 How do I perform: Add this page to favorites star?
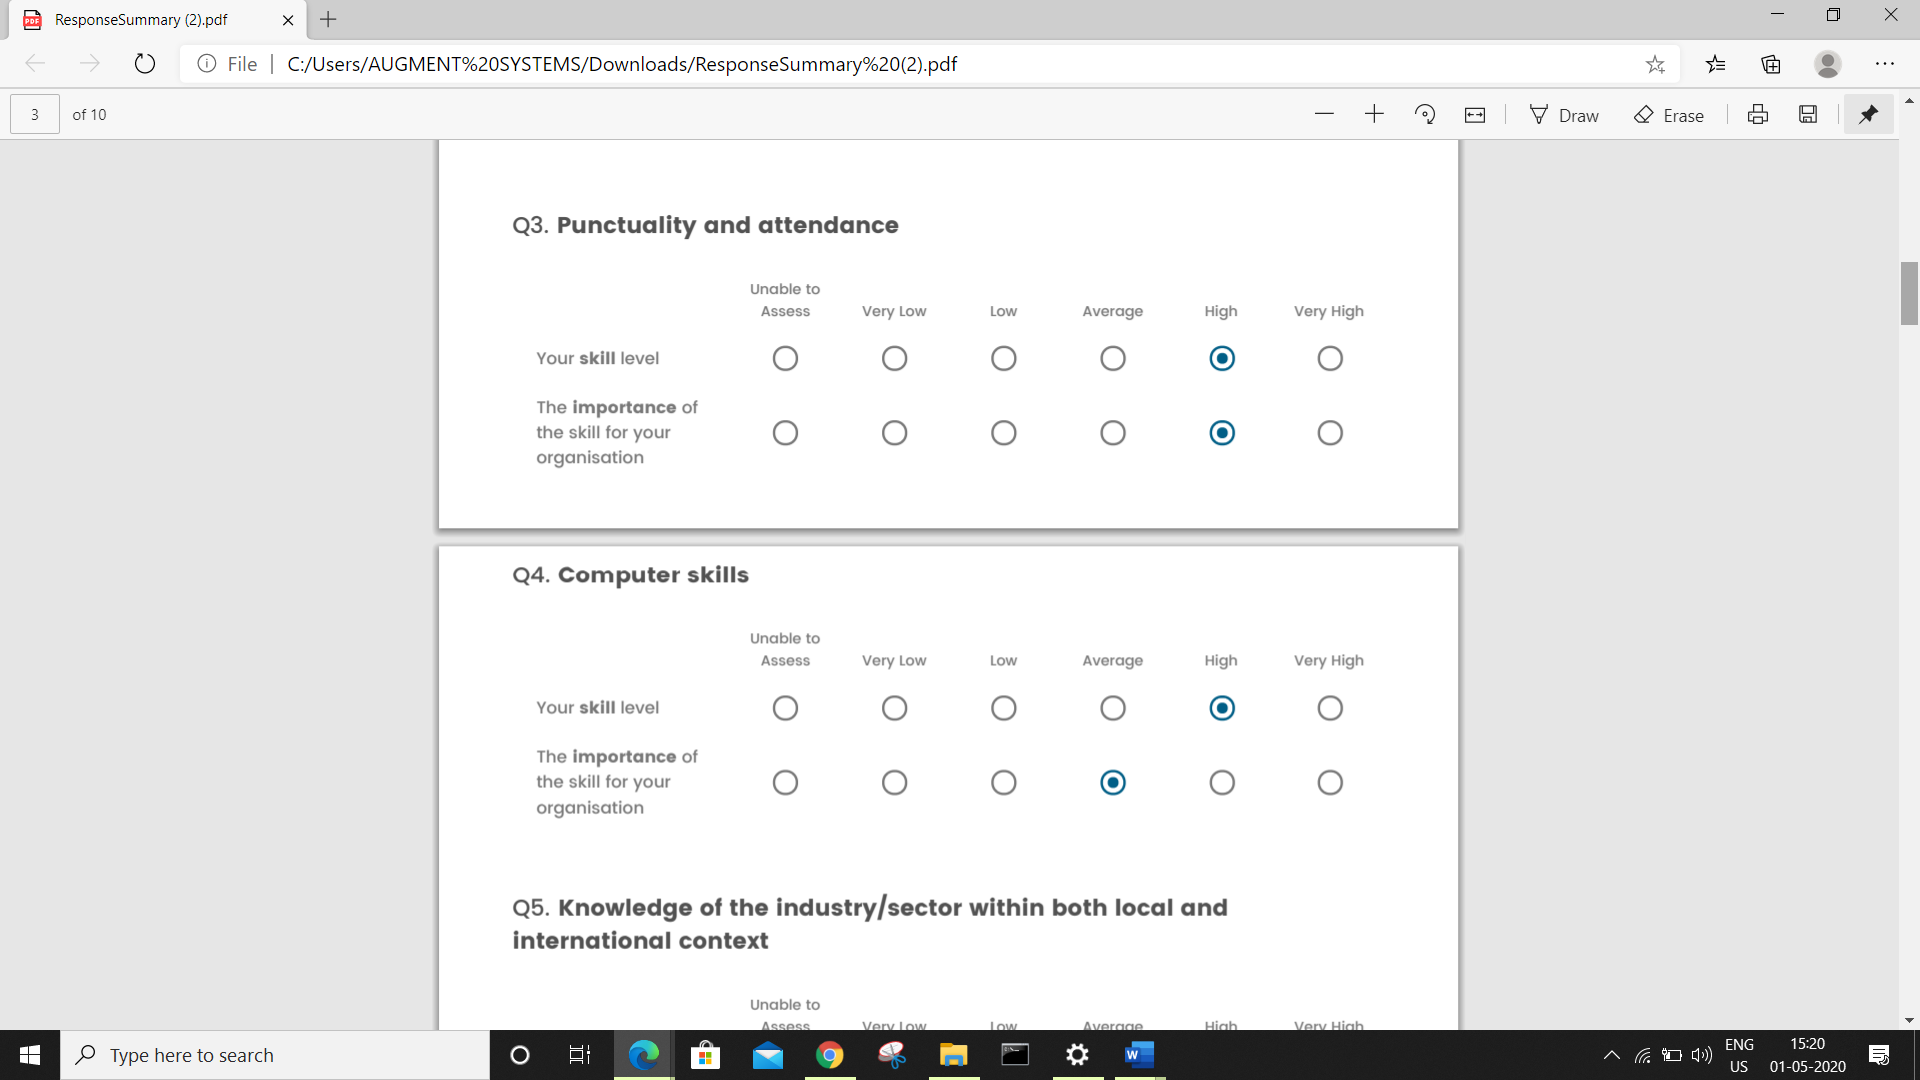coord(1655,64)
